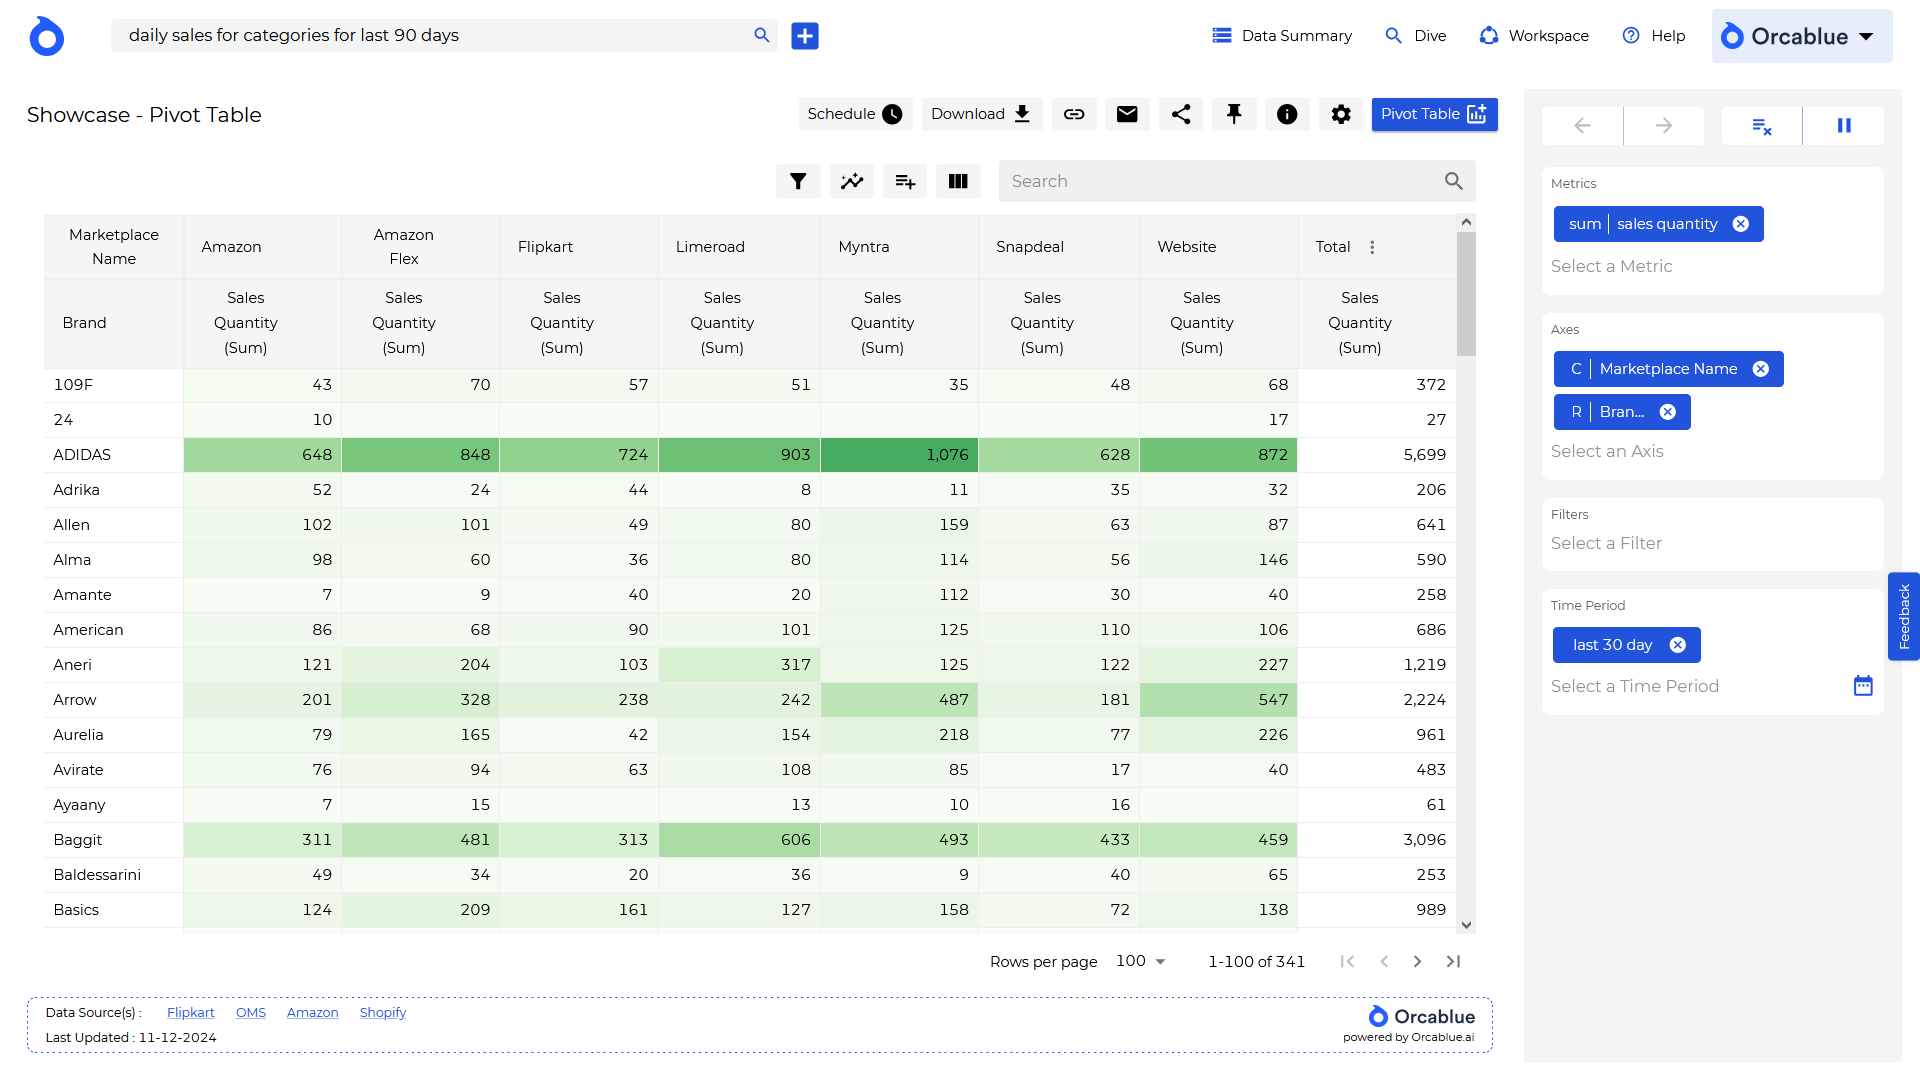Image resolution: width=1920 pixels, height=1080 pixels.
Task: Open the settings gear icon
Action: click(x=1341, y=114)
